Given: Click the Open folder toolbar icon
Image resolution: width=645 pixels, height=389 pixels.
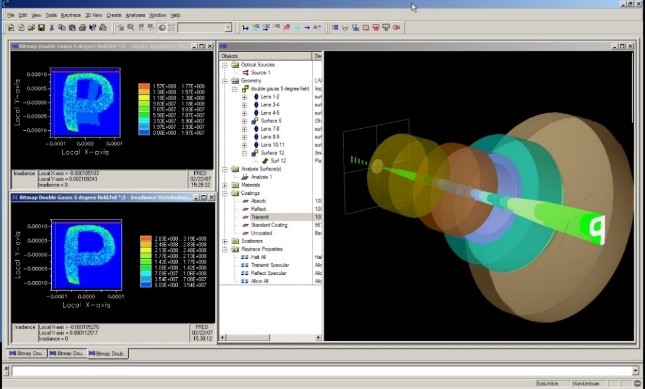Looking at the screenshot, I should pyautogui.click(x=31, y=28).
